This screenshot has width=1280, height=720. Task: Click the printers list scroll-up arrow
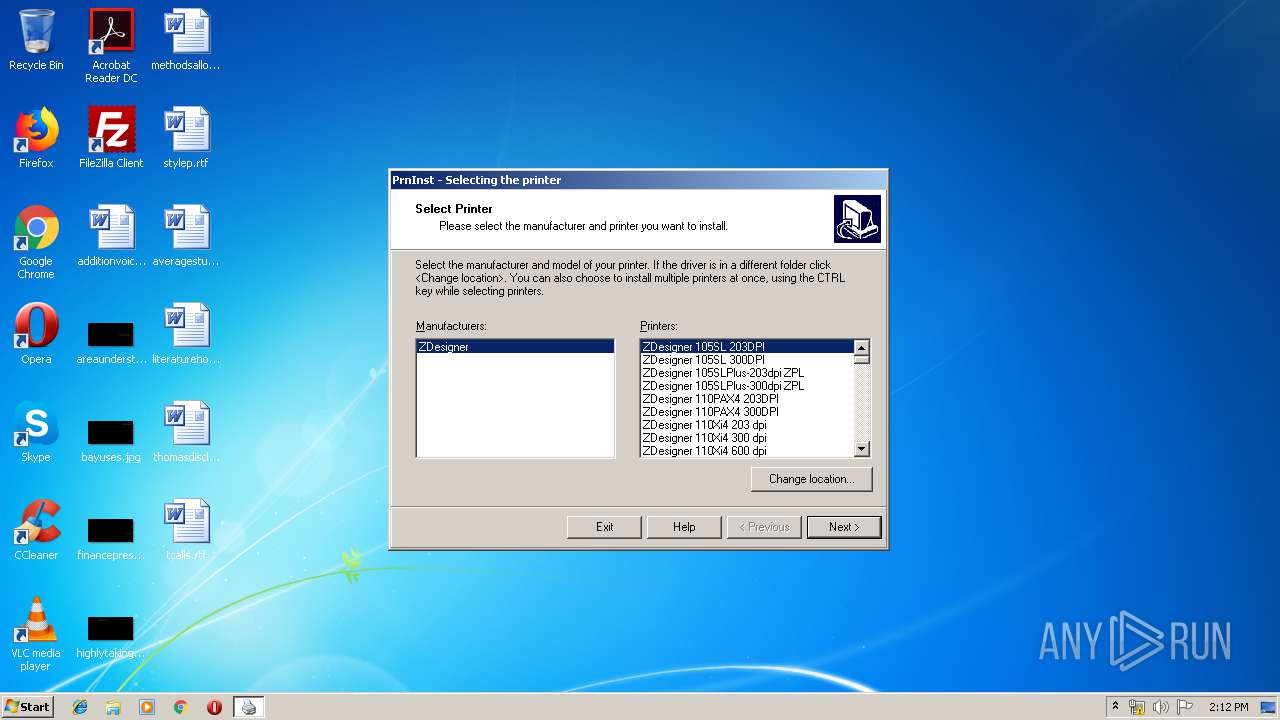tap(861, 348)
